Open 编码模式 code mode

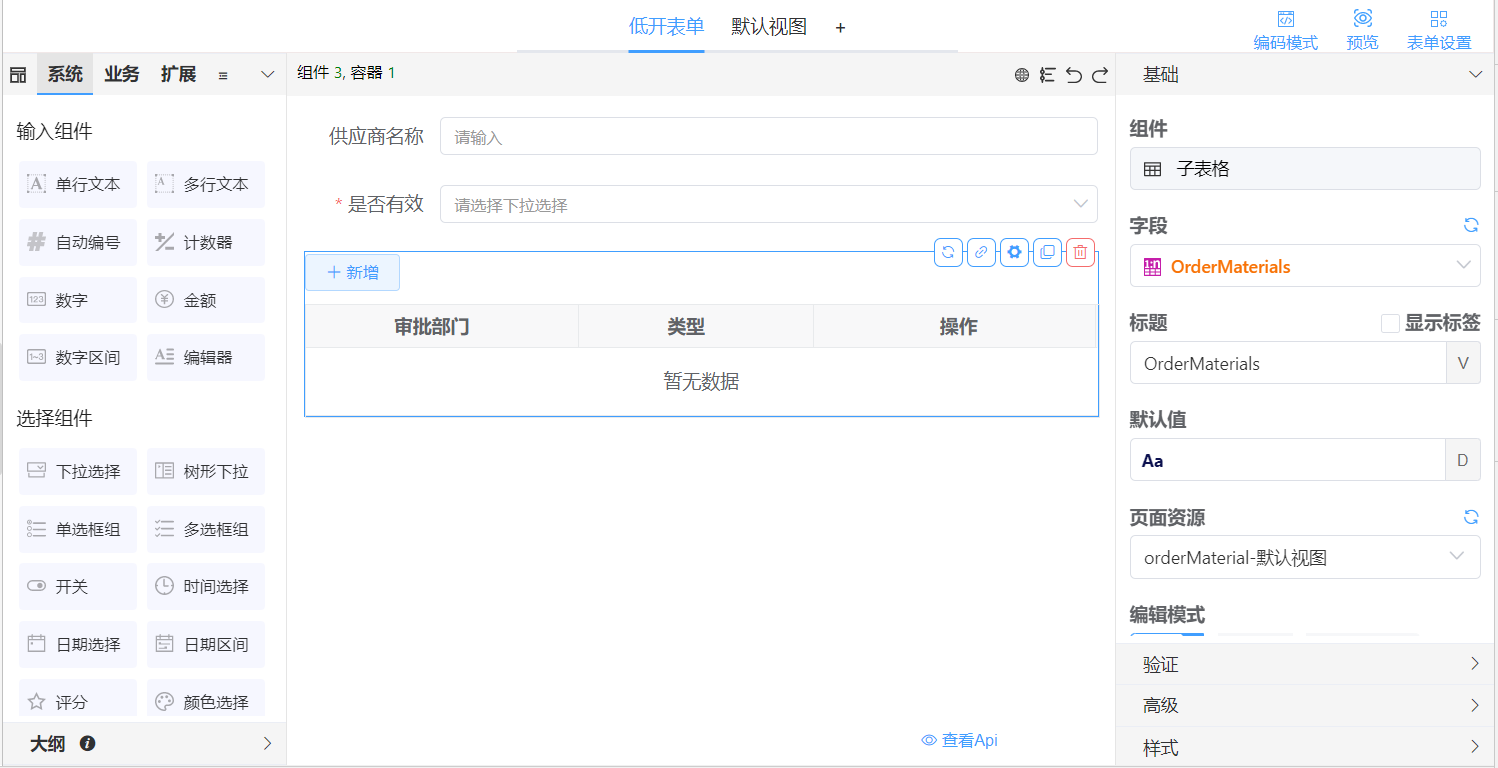[1286, 30]
